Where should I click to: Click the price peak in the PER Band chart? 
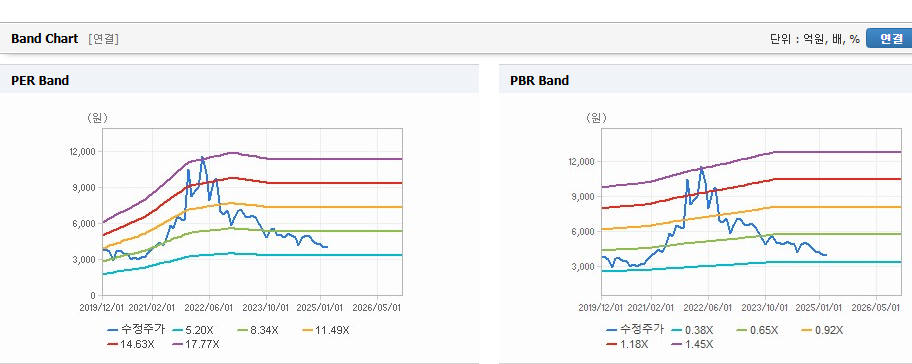tap(202, 157)
